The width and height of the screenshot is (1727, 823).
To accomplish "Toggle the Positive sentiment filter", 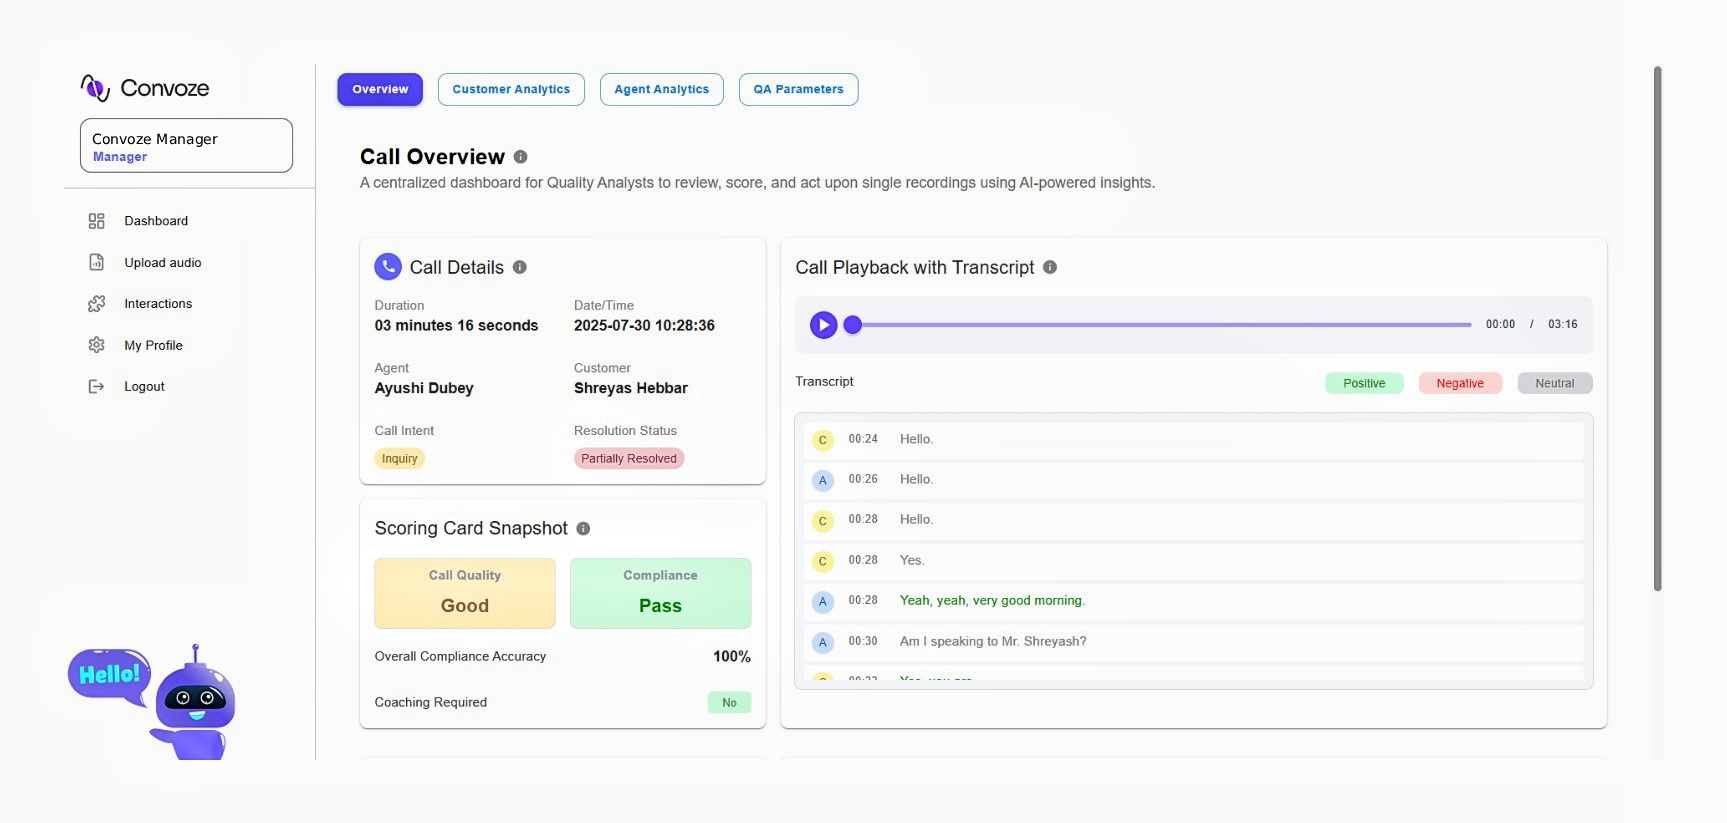I will [x=1364, y=383].
